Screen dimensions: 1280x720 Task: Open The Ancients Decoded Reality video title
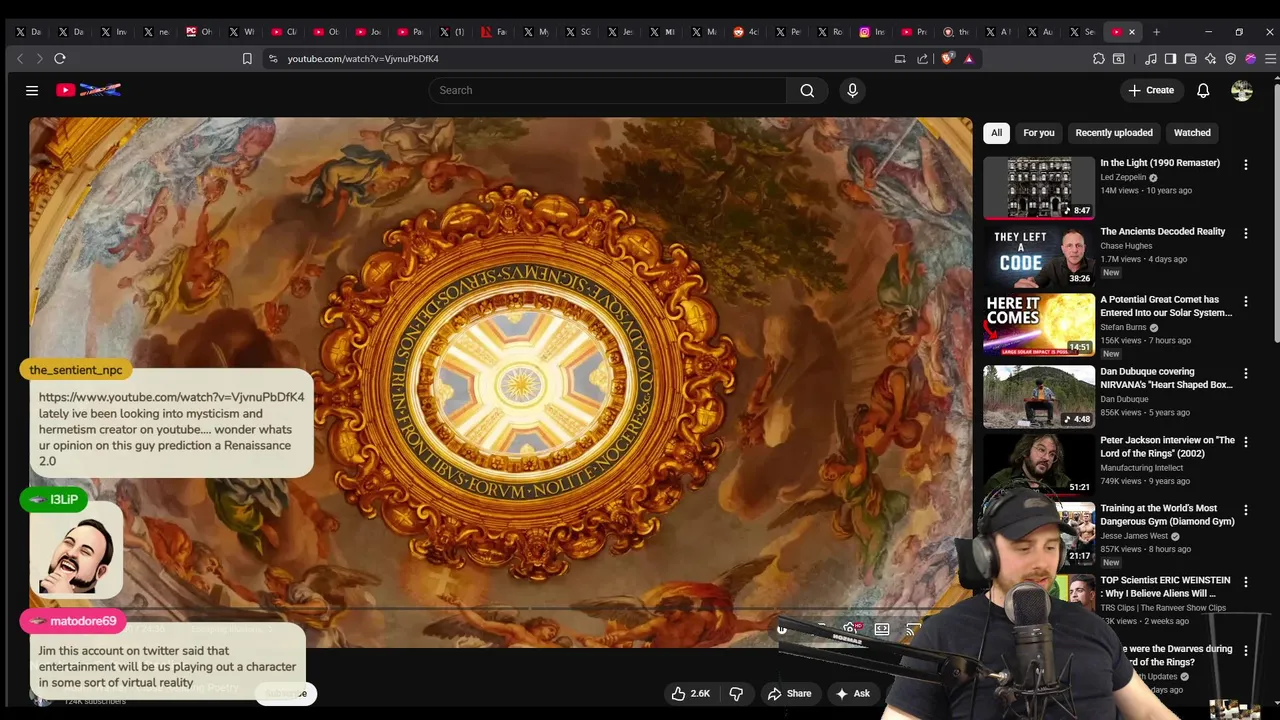(1162, 232)
